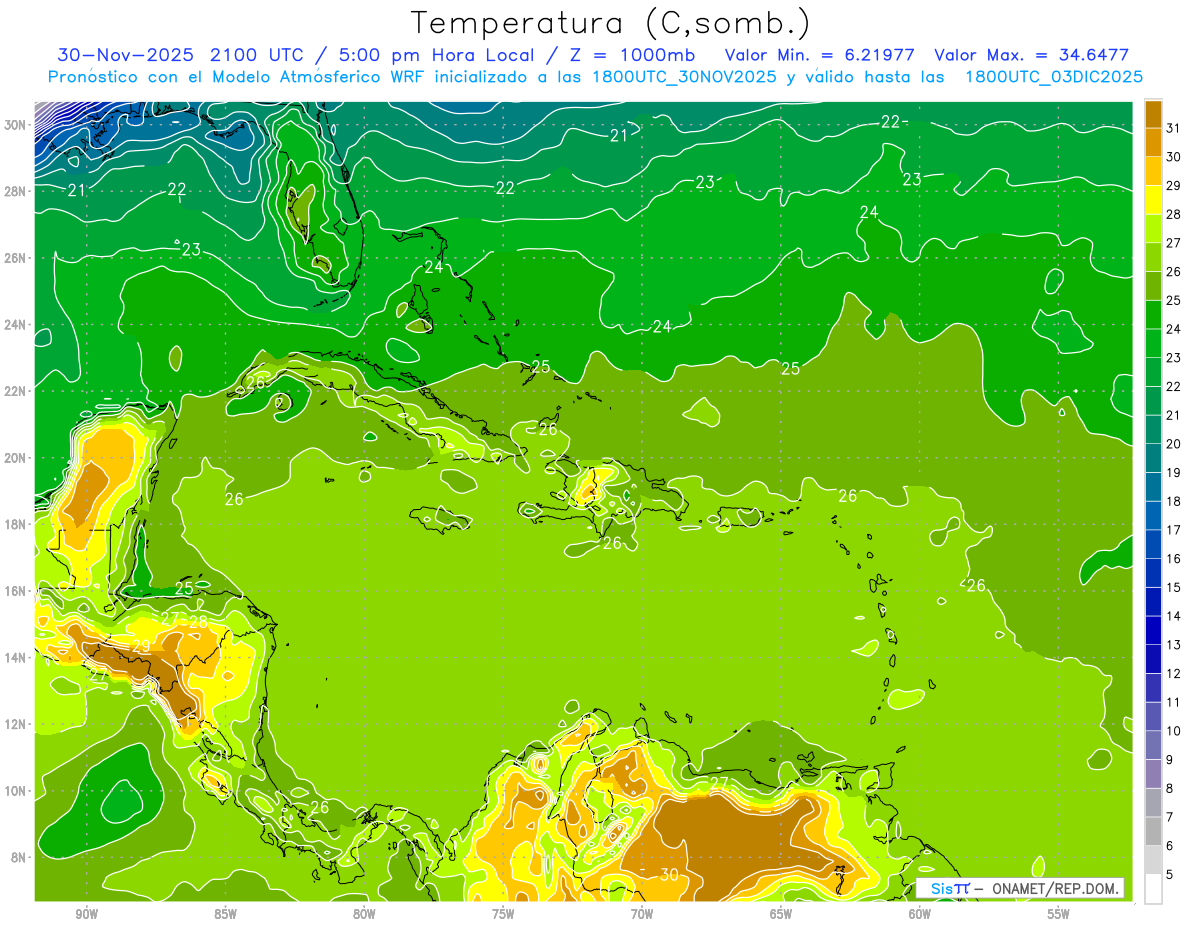Click the 60W longitude axis label
The image size is (1200, 927).
[920, 914]
